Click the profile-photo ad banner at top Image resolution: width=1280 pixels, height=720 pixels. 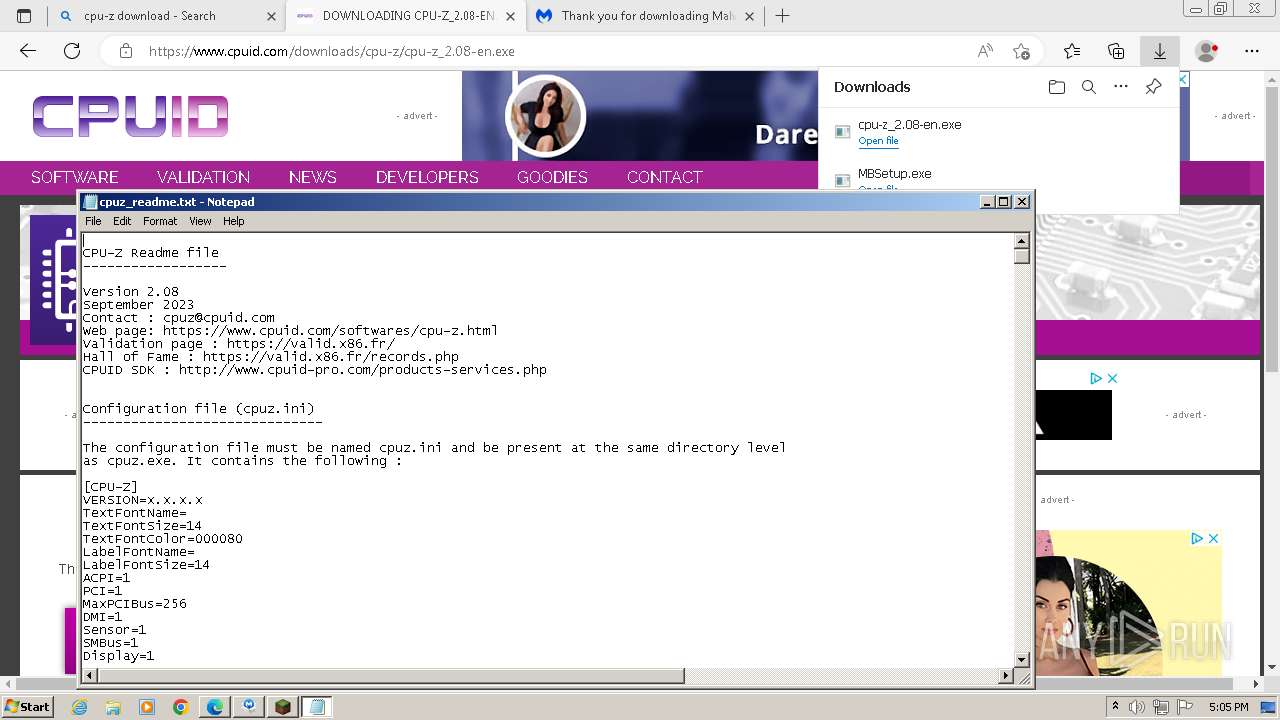pyautogui.click(x=640, y=115)
